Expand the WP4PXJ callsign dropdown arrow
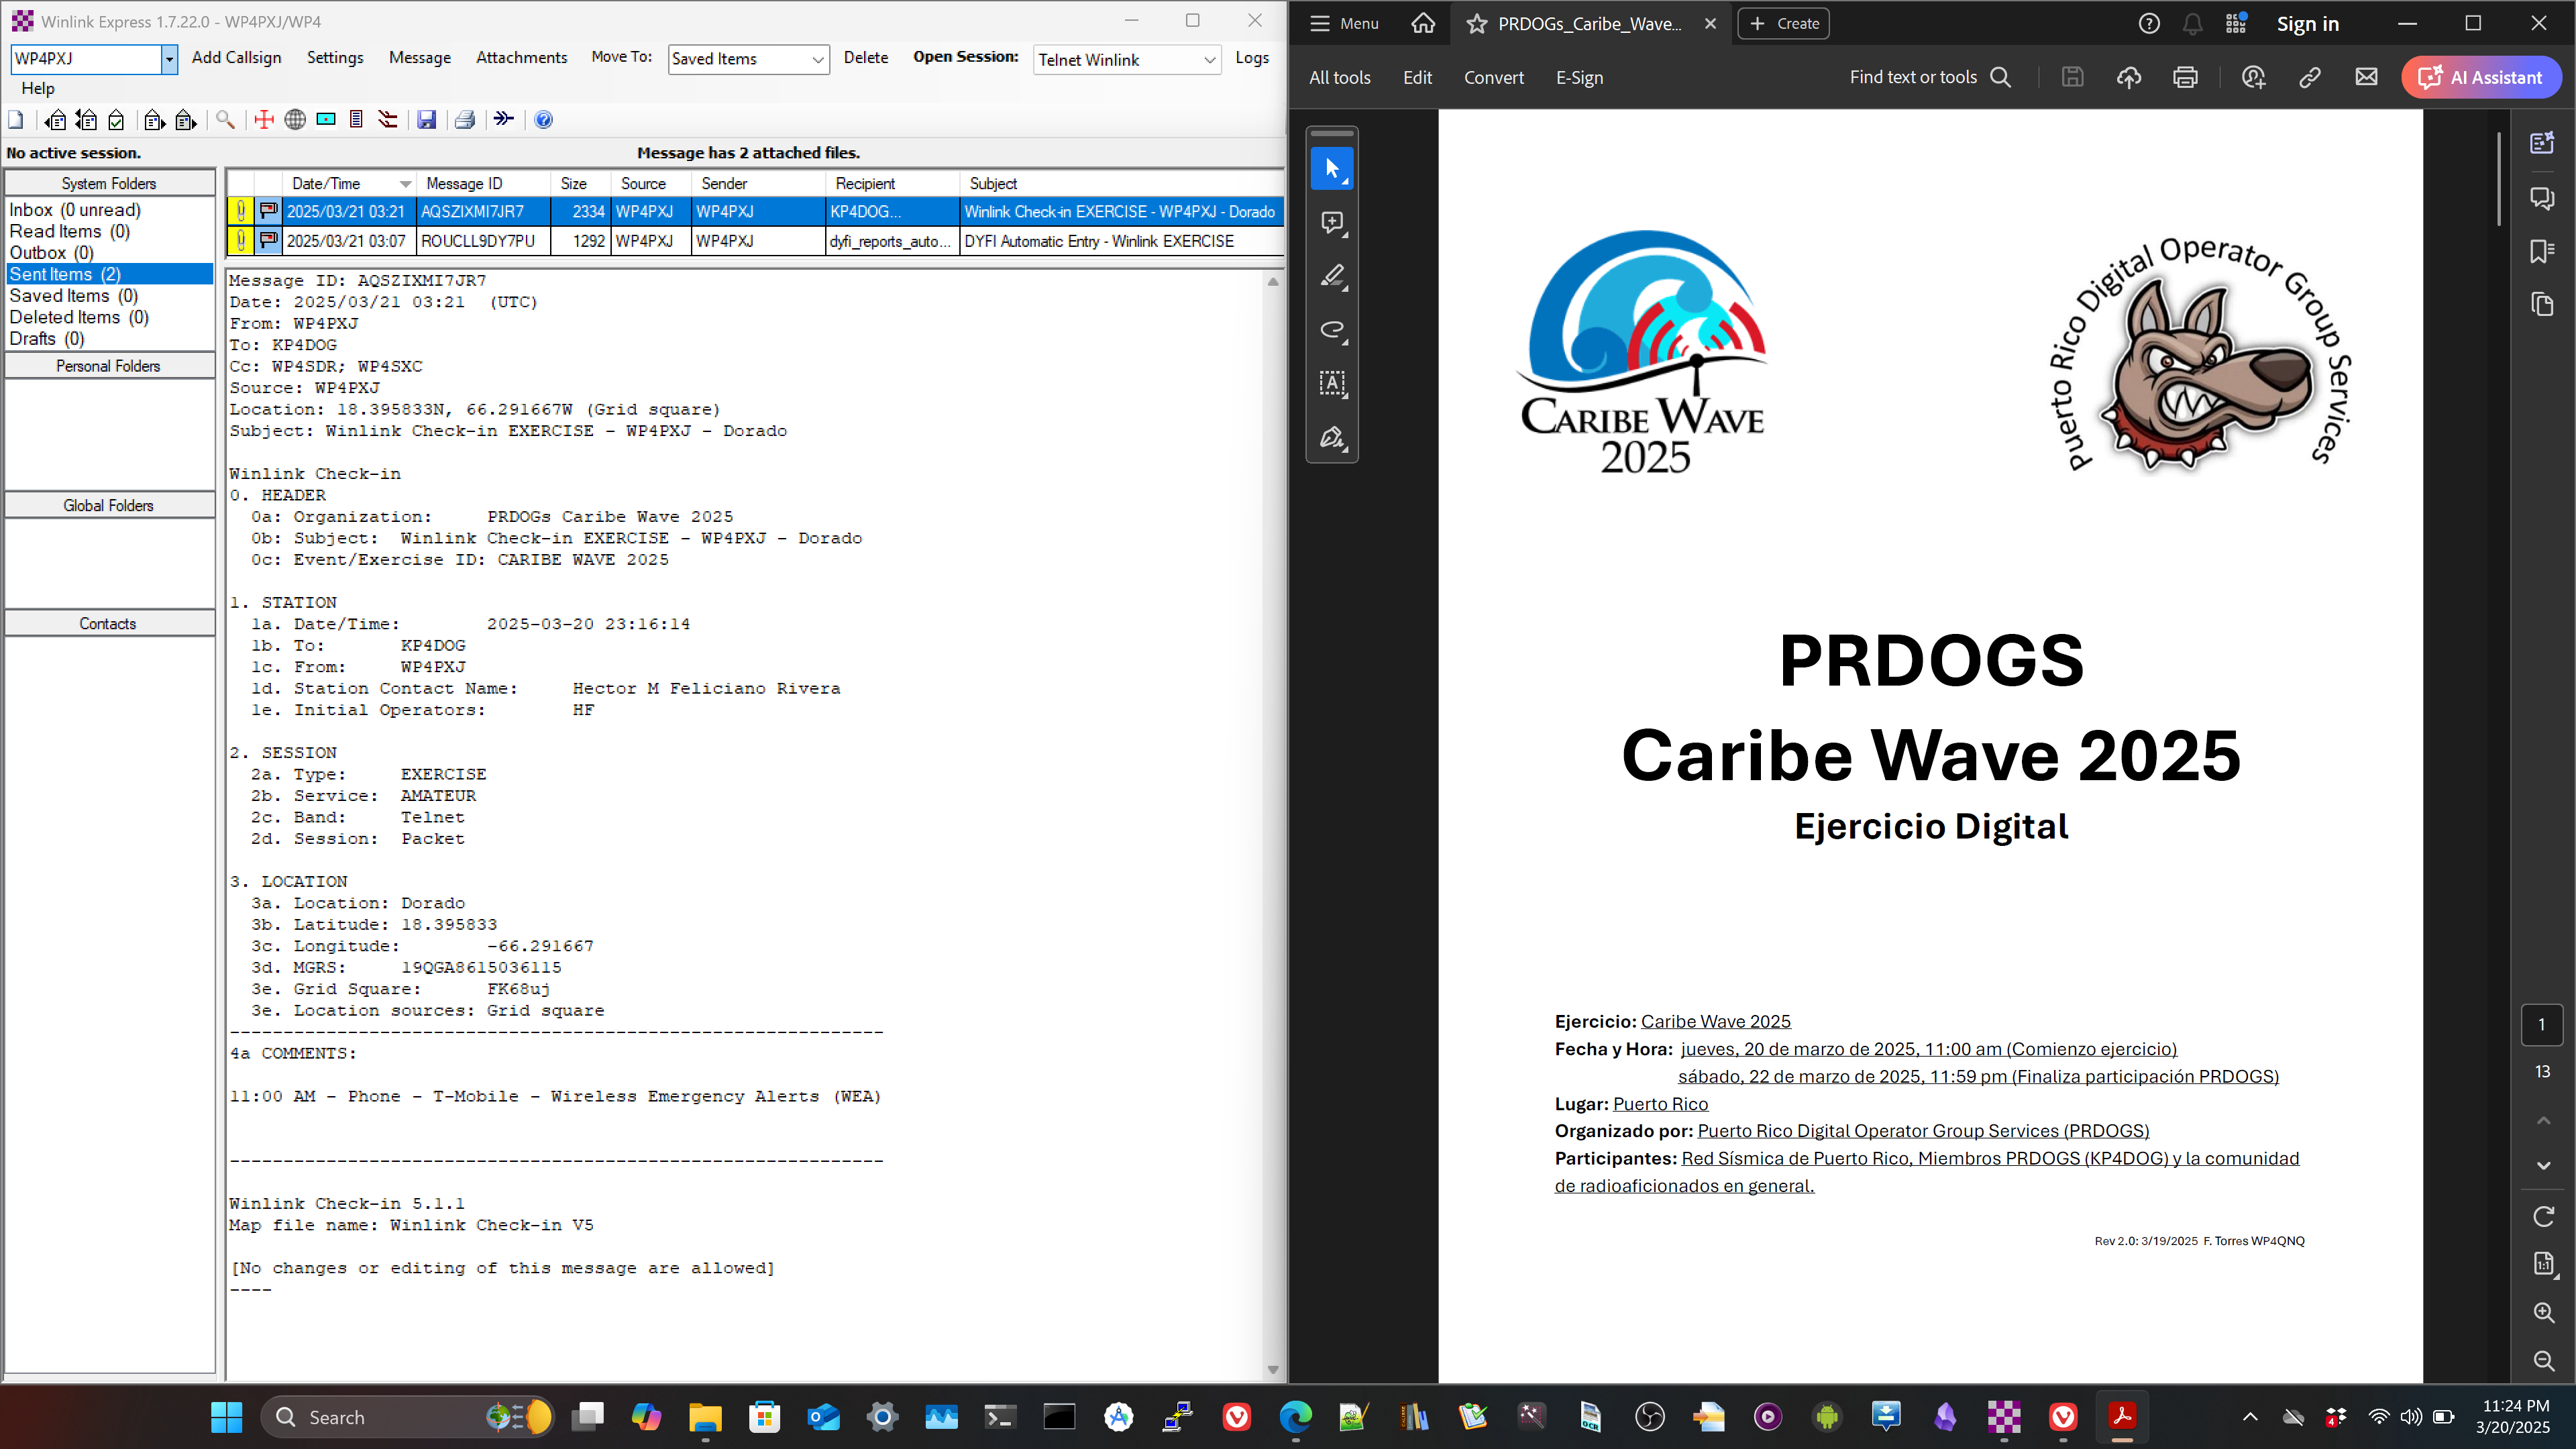The image size is (2576, 1449). tap(169, 59)
